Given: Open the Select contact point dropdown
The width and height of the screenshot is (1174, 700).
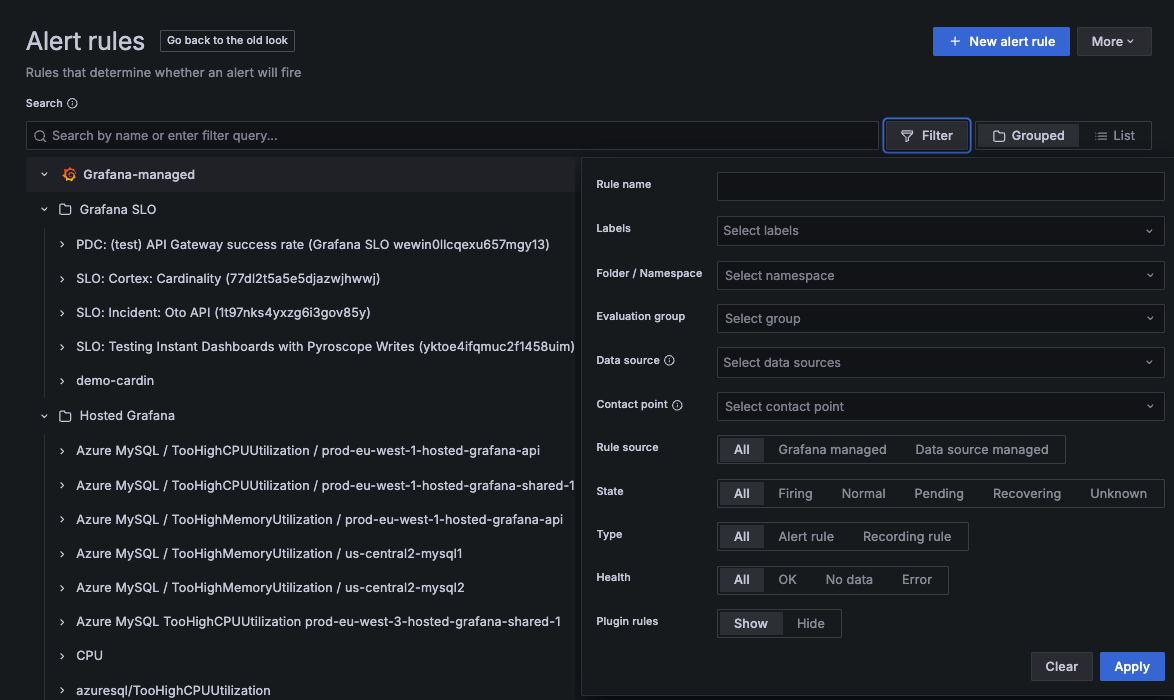Looking at the screenshot, I should coord(940,407).
